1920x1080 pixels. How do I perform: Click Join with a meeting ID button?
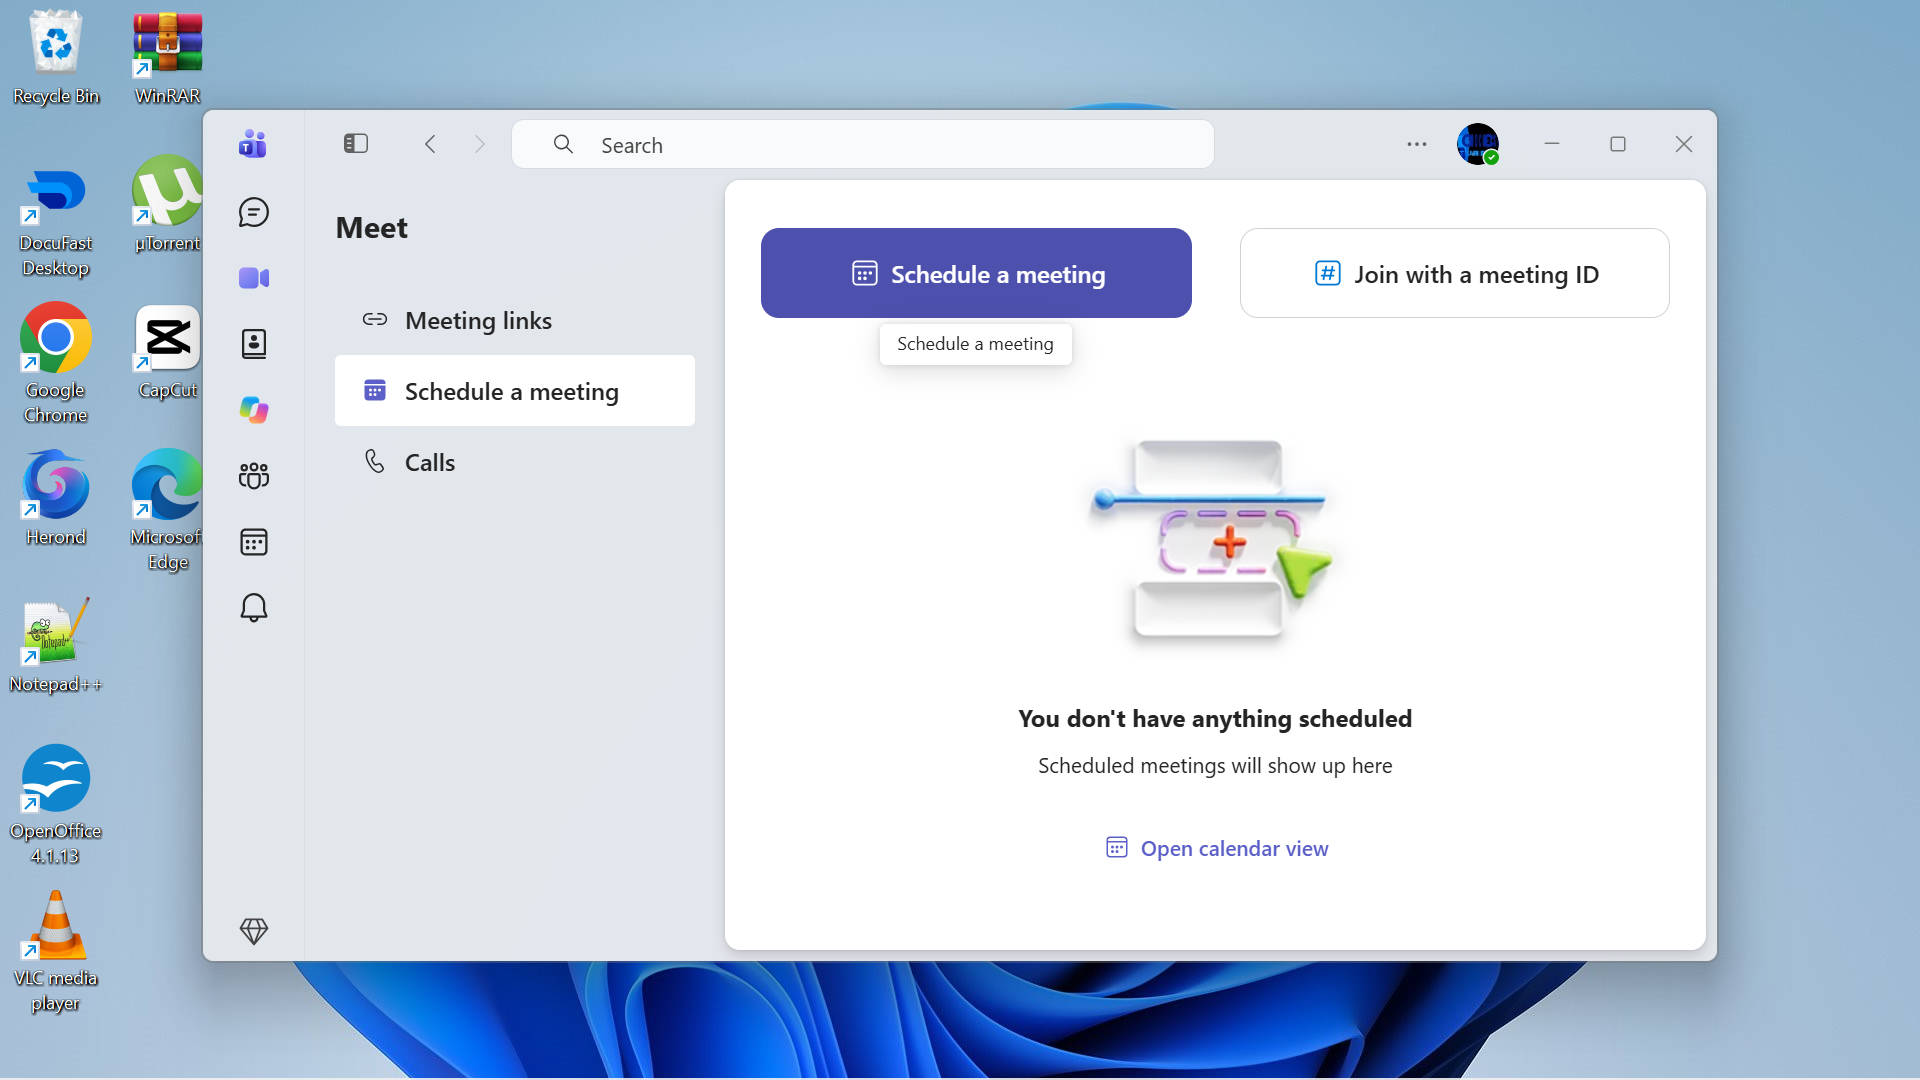tap(1455, 273)
